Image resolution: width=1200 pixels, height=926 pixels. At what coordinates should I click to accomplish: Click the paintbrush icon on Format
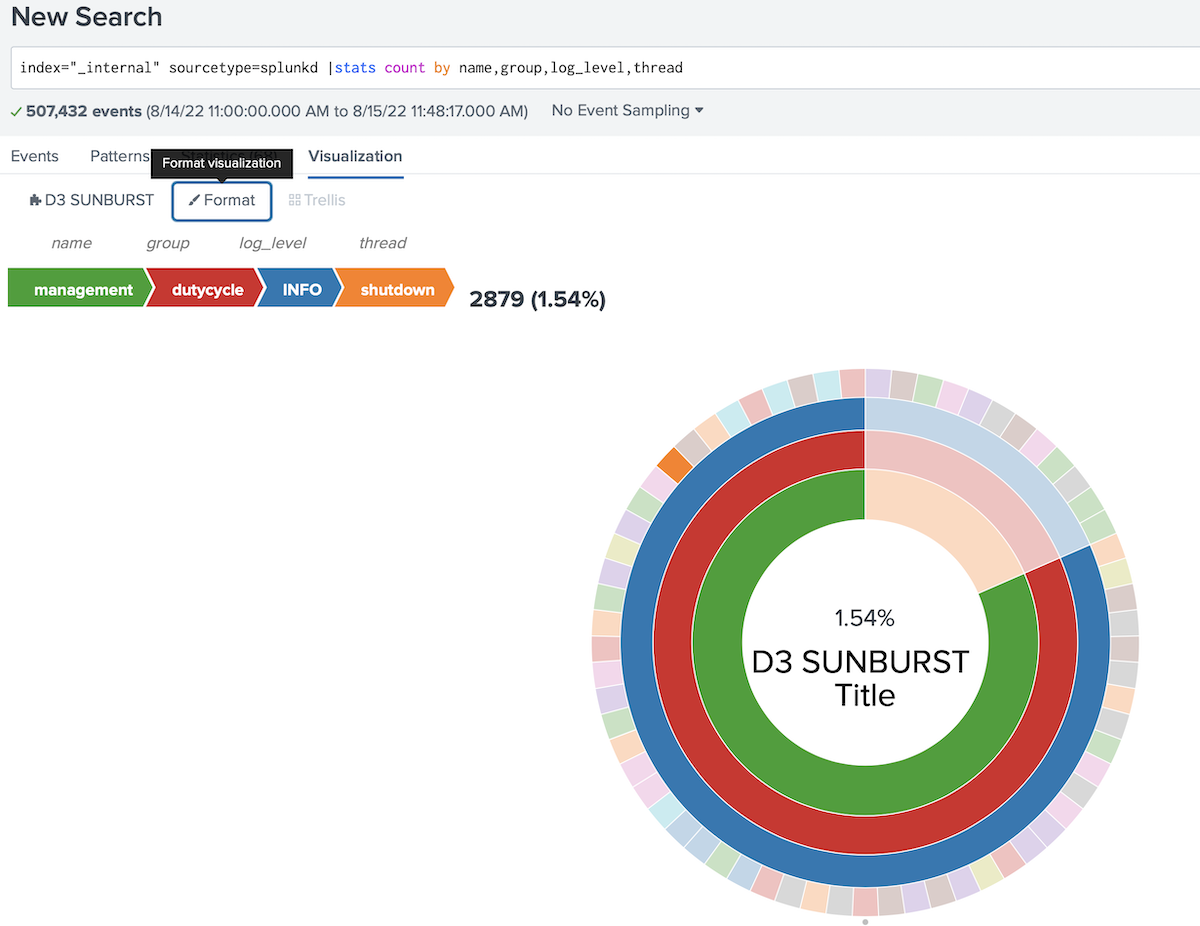(x=195, y=200)
